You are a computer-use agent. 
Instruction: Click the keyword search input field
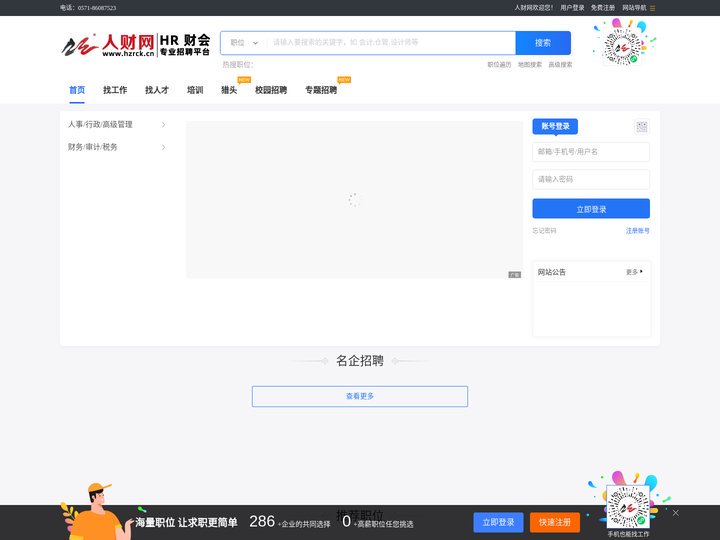tap(391, 43)
